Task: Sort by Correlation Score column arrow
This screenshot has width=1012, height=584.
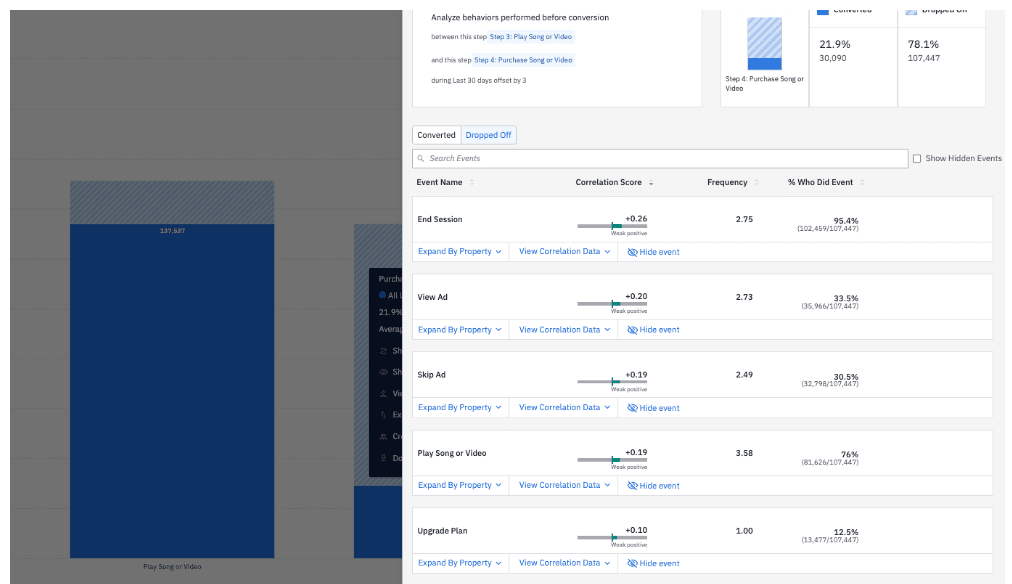Action: click(651, 183)
